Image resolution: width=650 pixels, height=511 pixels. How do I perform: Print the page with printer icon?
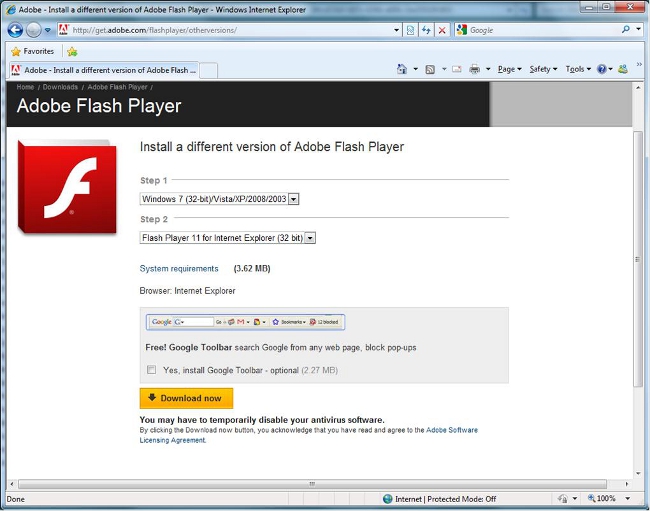click(475, 69)
